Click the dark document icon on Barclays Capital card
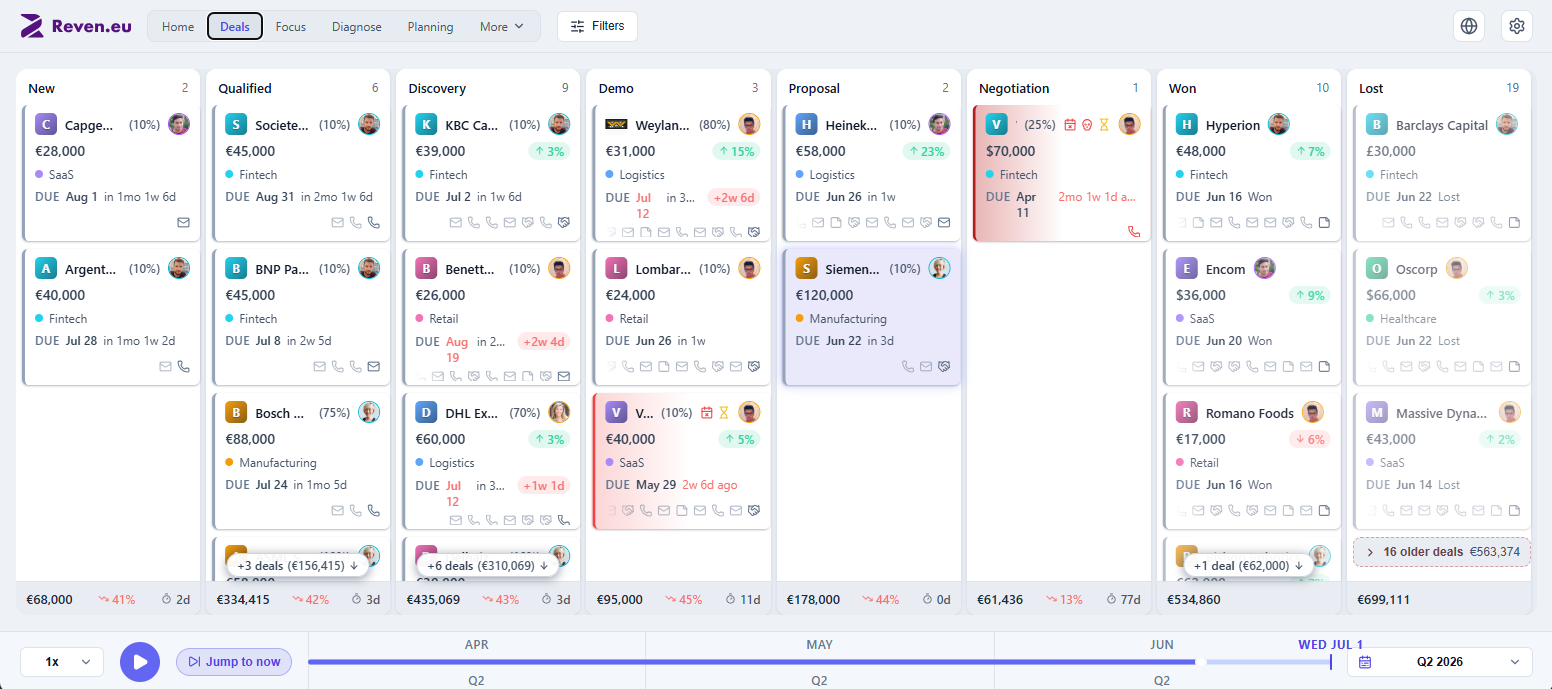The image size is (1552, 689). (1513, 222)
